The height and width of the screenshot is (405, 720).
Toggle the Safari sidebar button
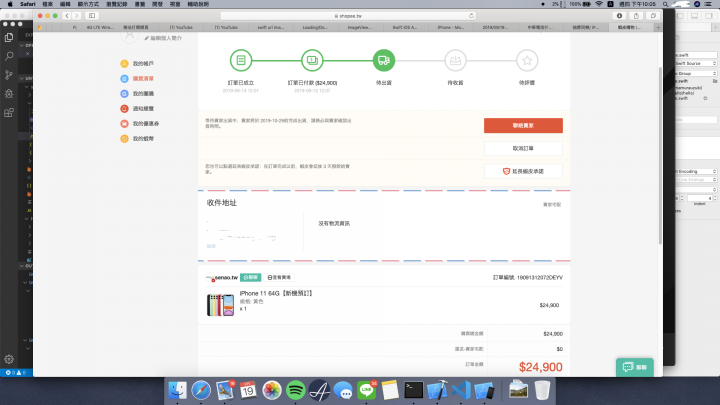click(x=92, y=16)
